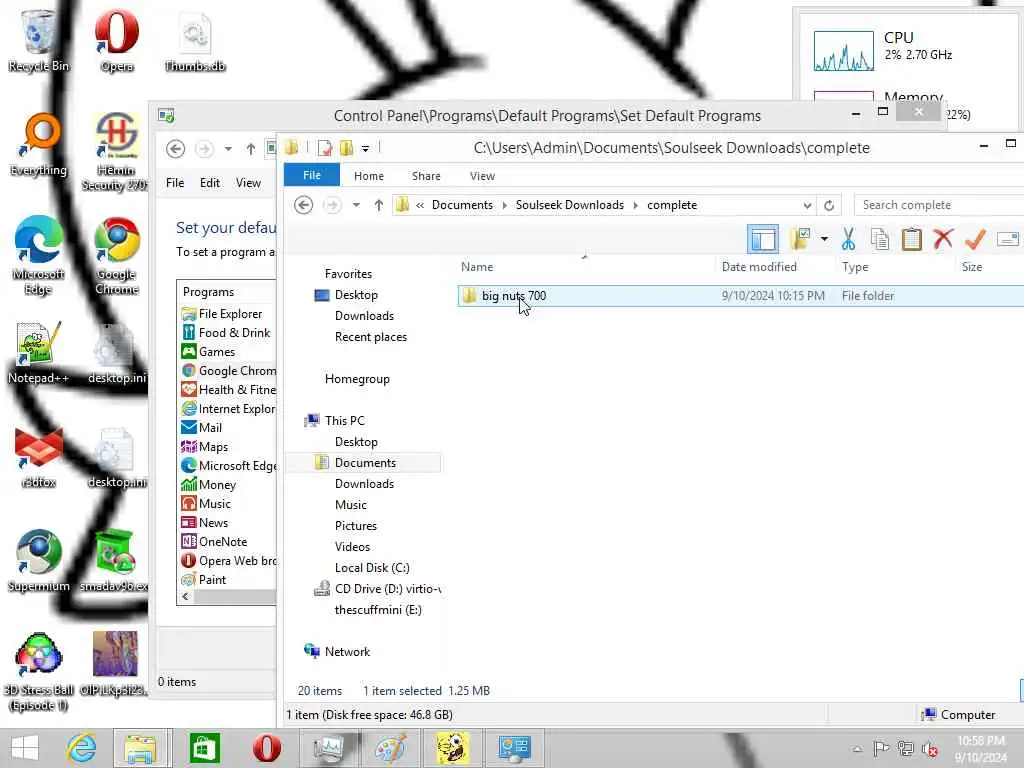Screen dimensions: 1024x768
Task: Open Opera desktop shortcut icon
Action: click(117, 39)
